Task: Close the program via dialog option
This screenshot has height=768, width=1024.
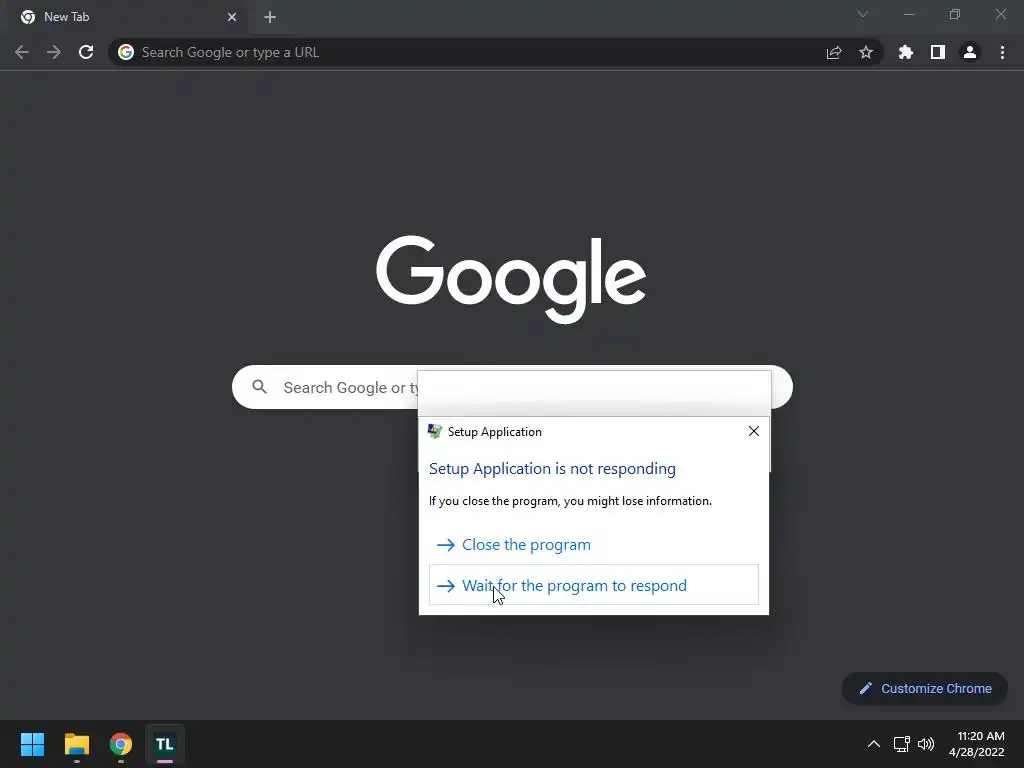Action: tap(594, 545)
